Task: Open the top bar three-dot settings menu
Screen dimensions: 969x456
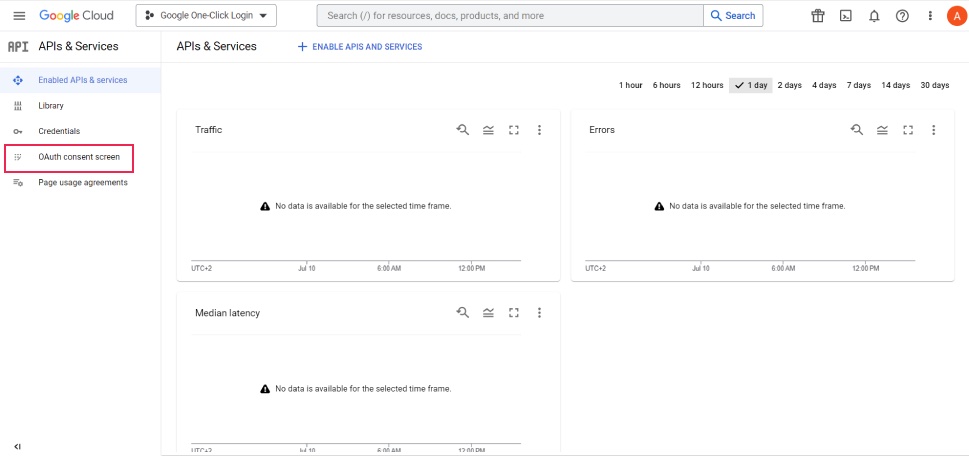Action: click(930, 16)
